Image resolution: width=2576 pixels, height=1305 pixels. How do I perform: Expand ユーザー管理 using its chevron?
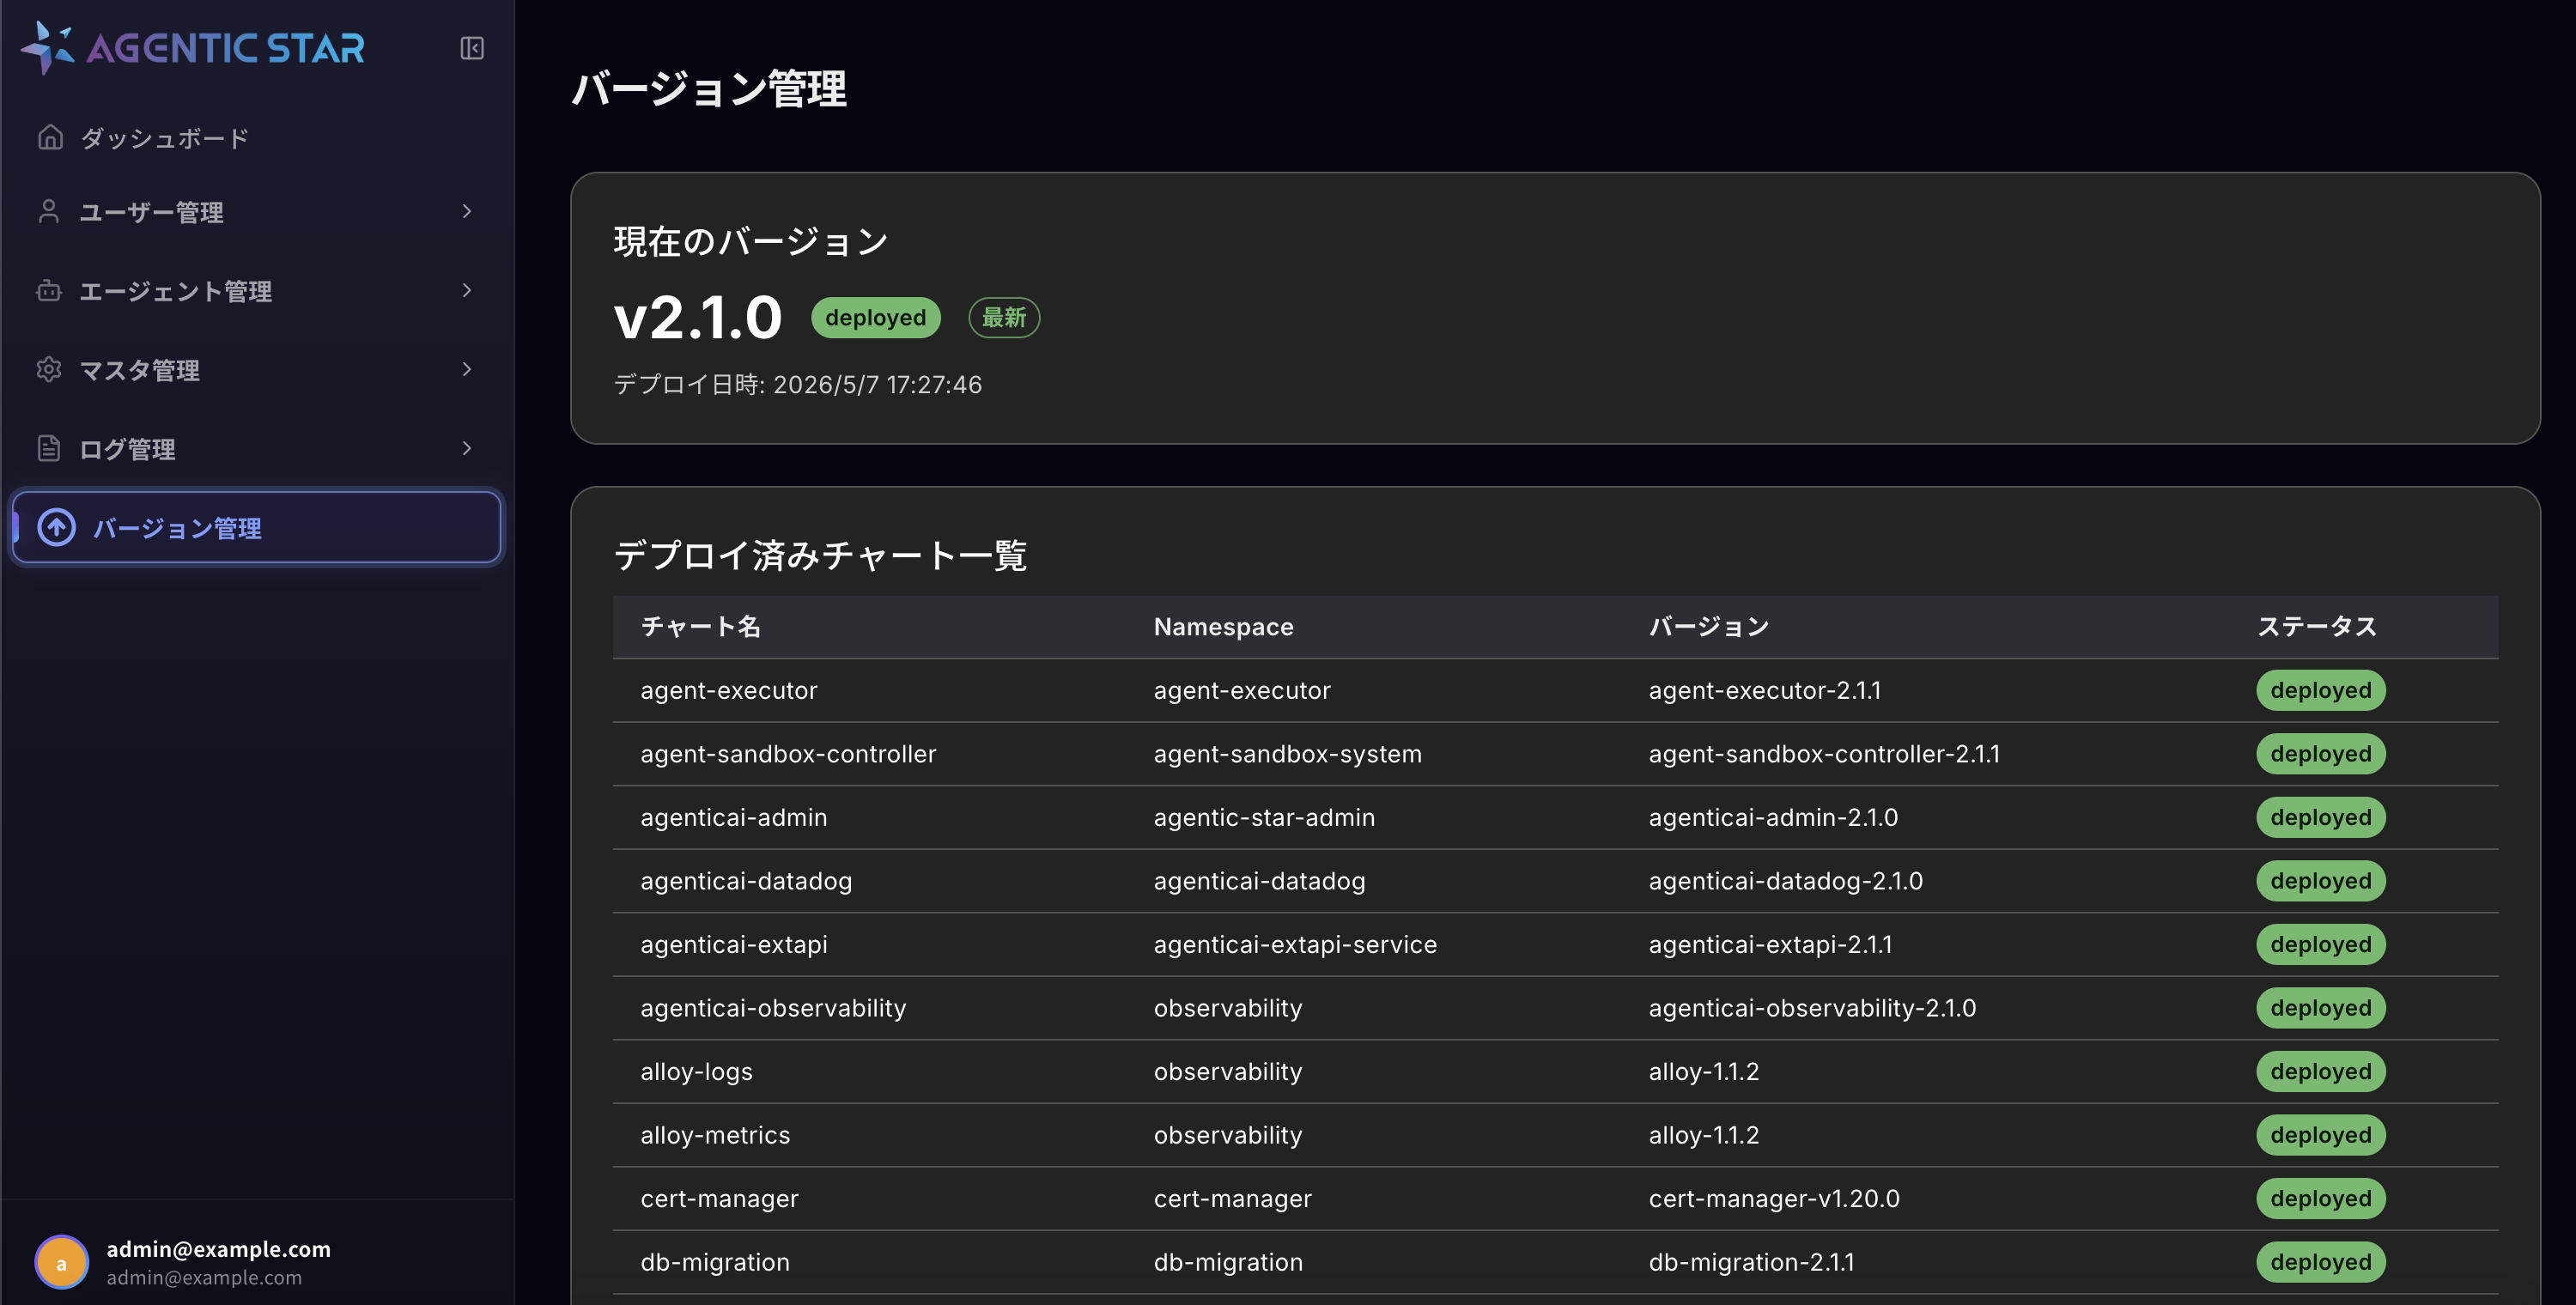(x=466, y=211)
